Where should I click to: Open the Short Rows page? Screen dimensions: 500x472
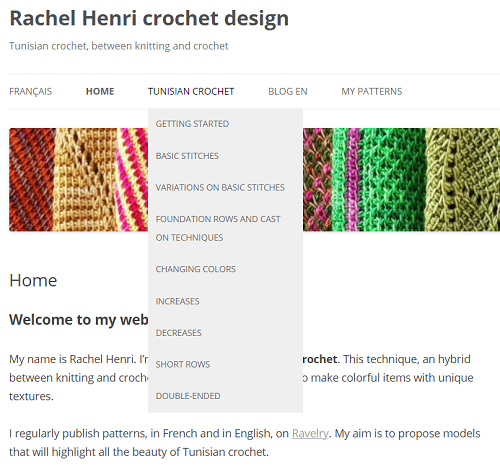coord(225,364)
